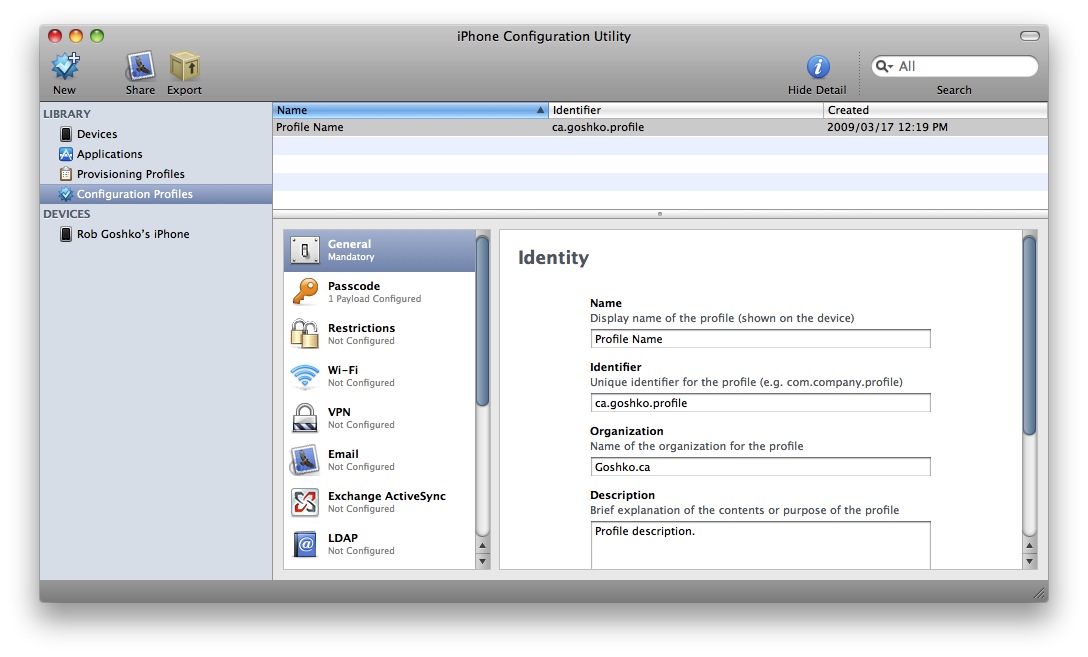Click the Export box icon
Screen dimensions: 1088x657
185,67
